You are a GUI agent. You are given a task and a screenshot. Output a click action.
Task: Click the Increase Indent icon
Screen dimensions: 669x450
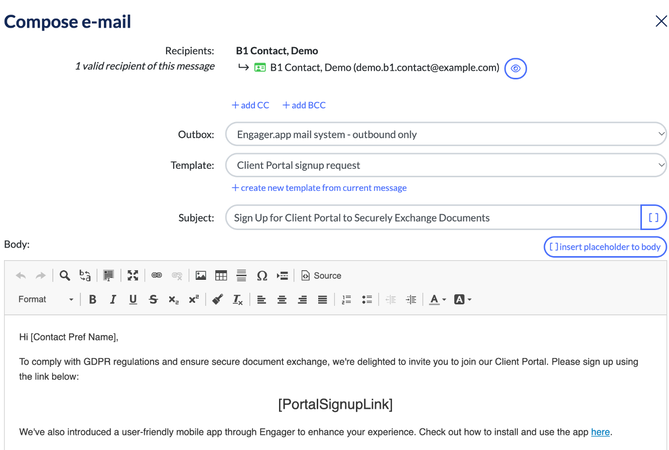pos(411,299)
